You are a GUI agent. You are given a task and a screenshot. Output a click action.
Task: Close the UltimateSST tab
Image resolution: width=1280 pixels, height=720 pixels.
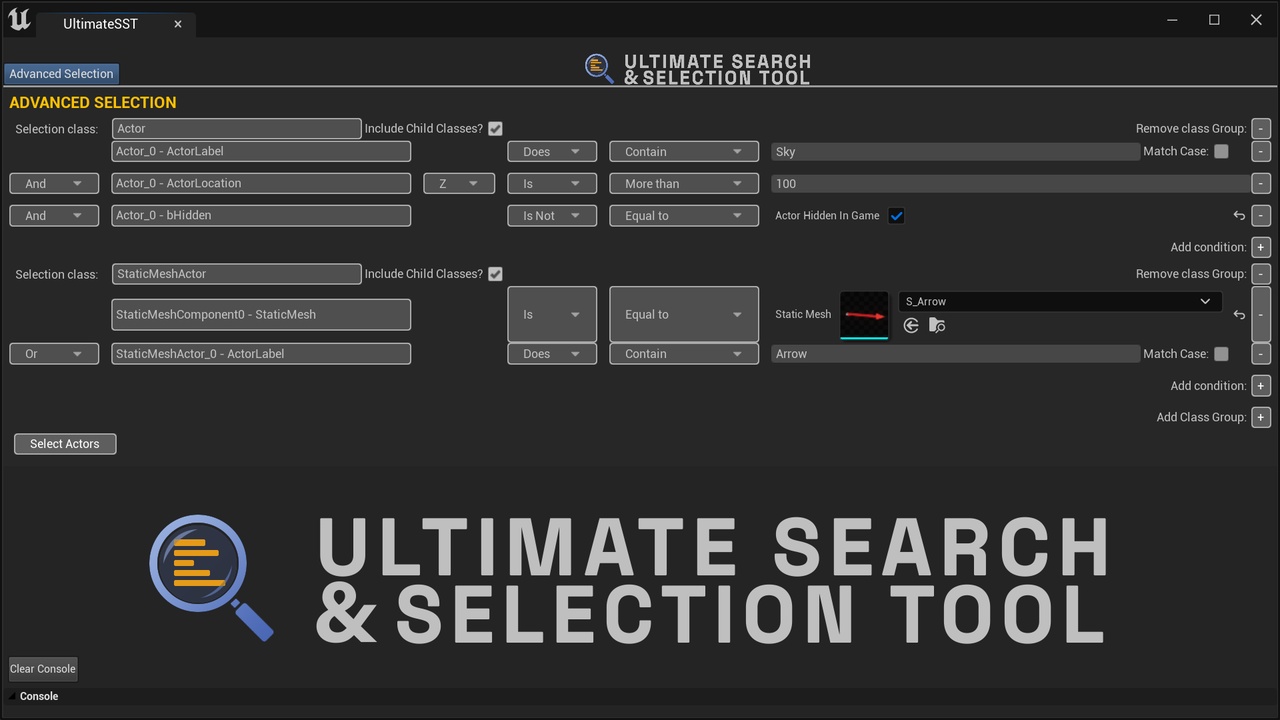coord(178,24)
